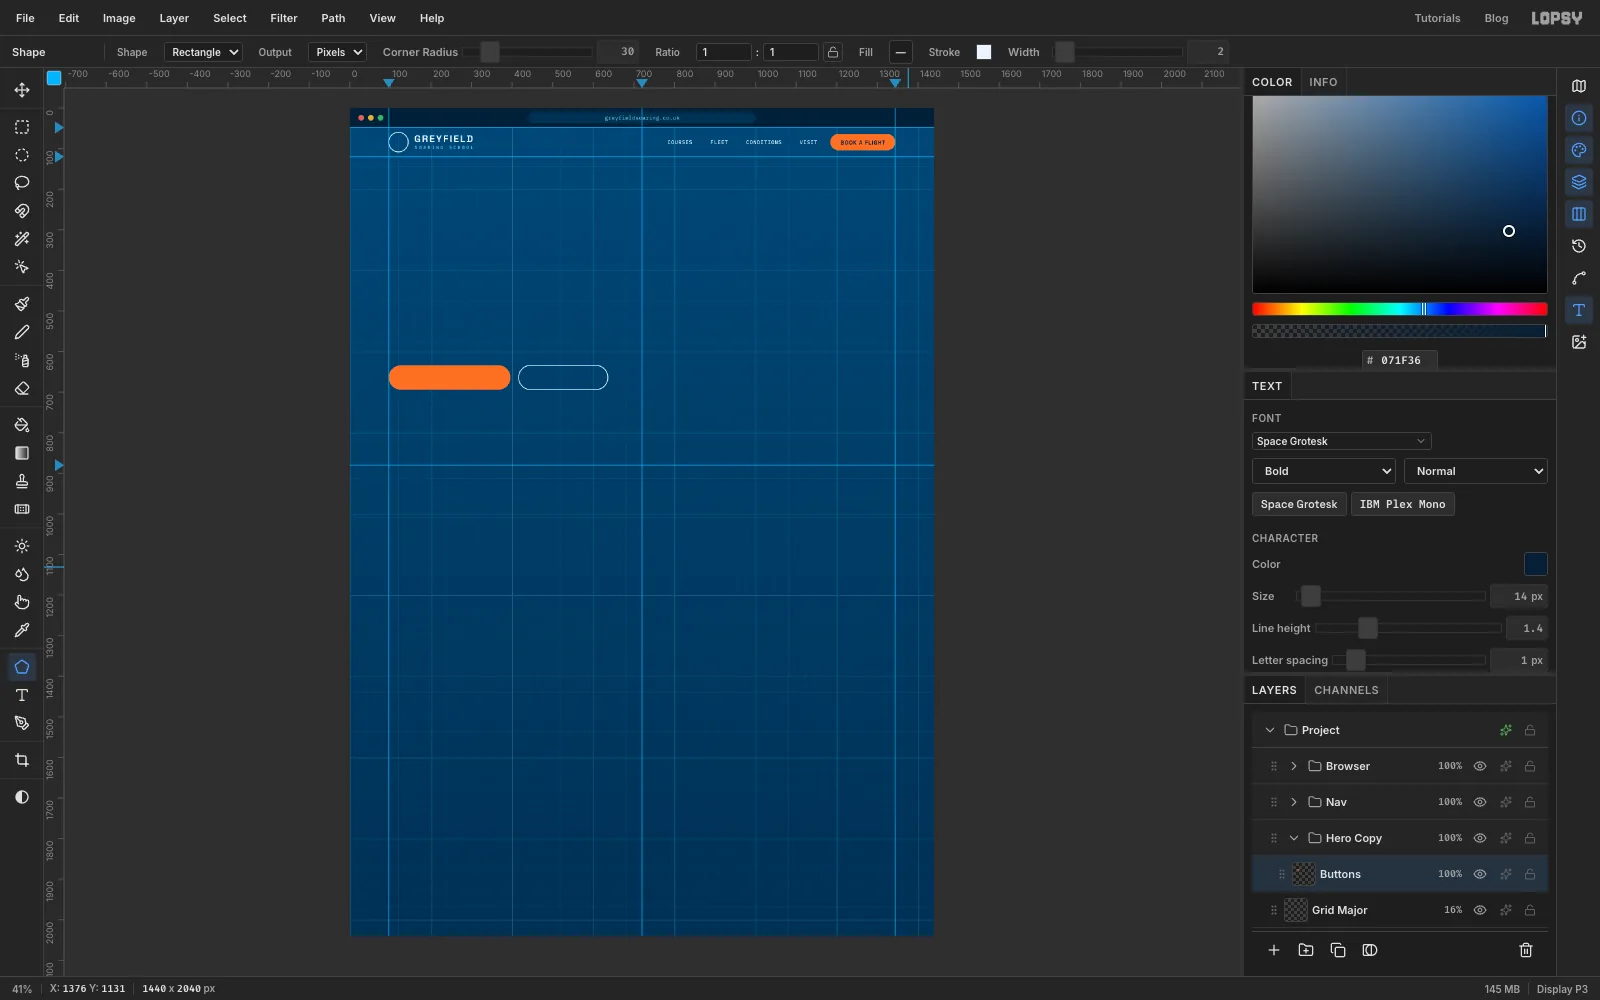Collapse the Hero Copy folder

pyautogui.click(x=1294, y=838)
